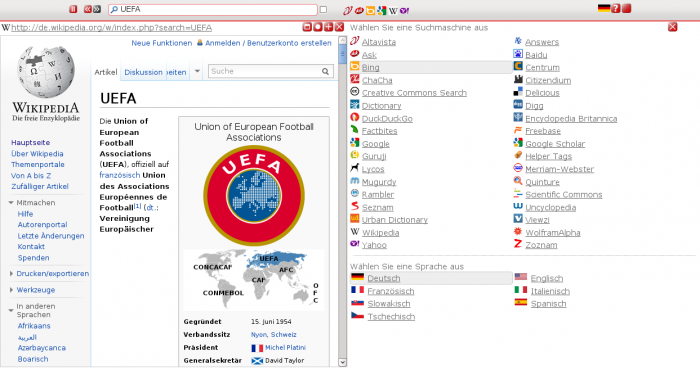Click the red pause button in the toolbar

click(73, 9)
